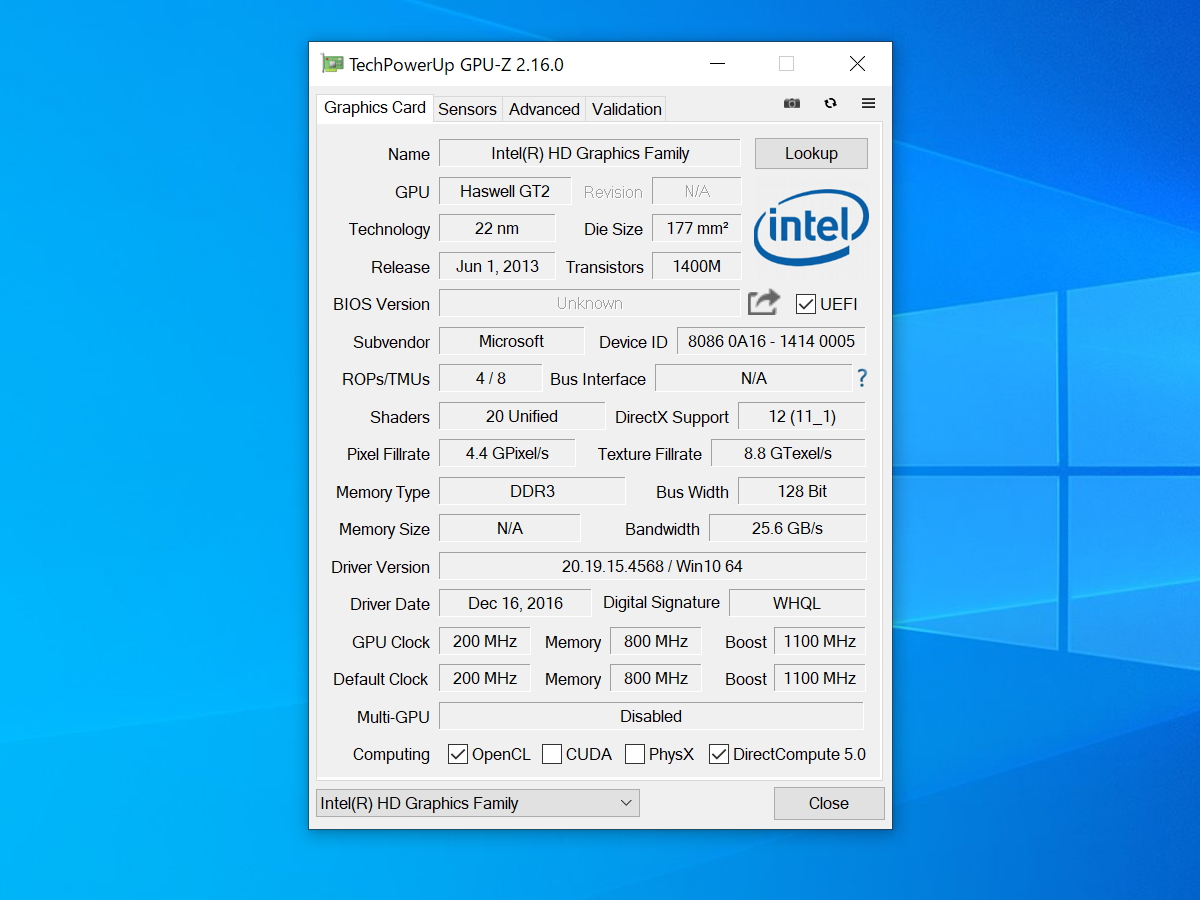Switch to the Sensors tab
1200x900 pixels.
click(467, 109)
